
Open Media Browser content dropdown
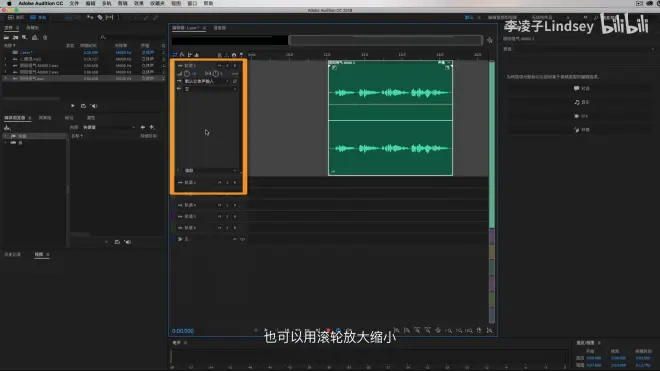[109, 127]
